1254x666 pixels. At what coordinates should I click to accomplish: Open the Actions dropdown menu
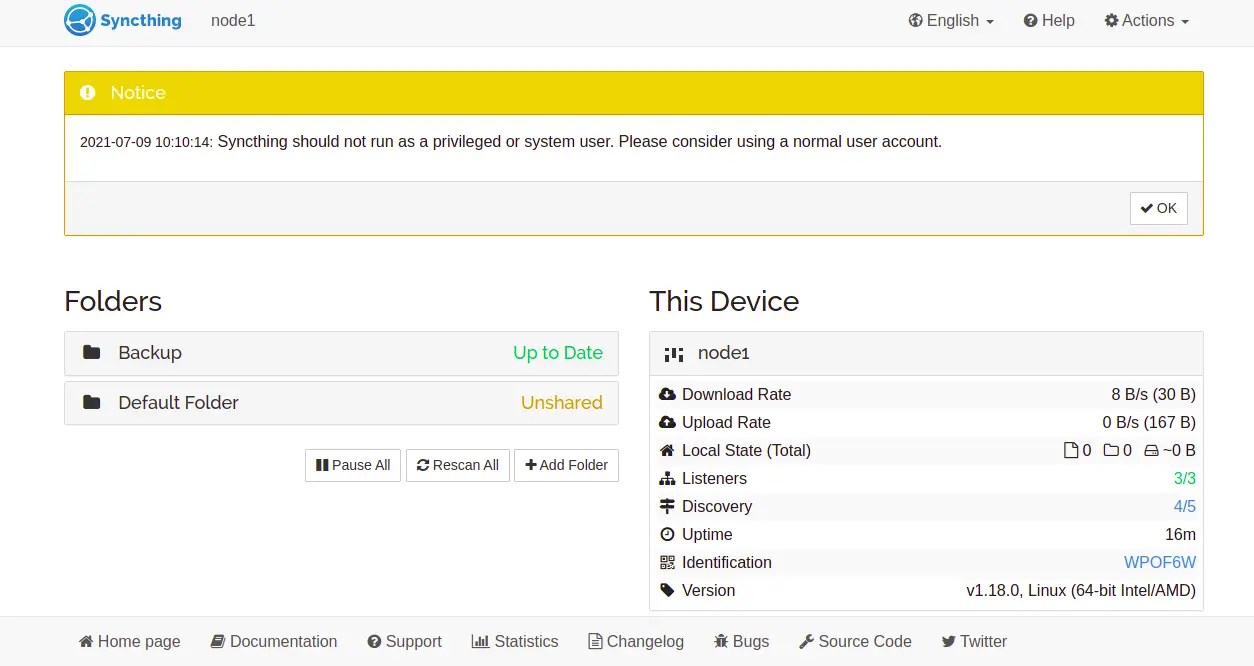(1146, 21)
